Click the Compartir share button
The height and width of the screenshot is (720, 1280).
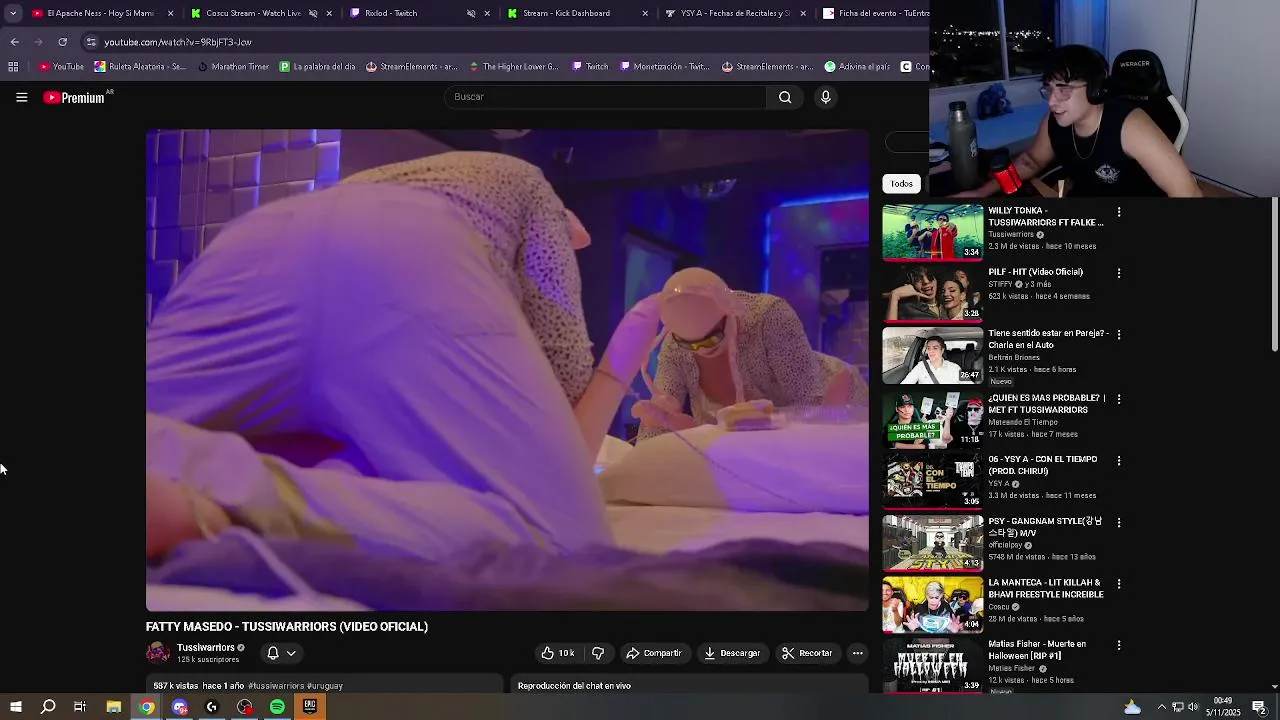[654, 653]
